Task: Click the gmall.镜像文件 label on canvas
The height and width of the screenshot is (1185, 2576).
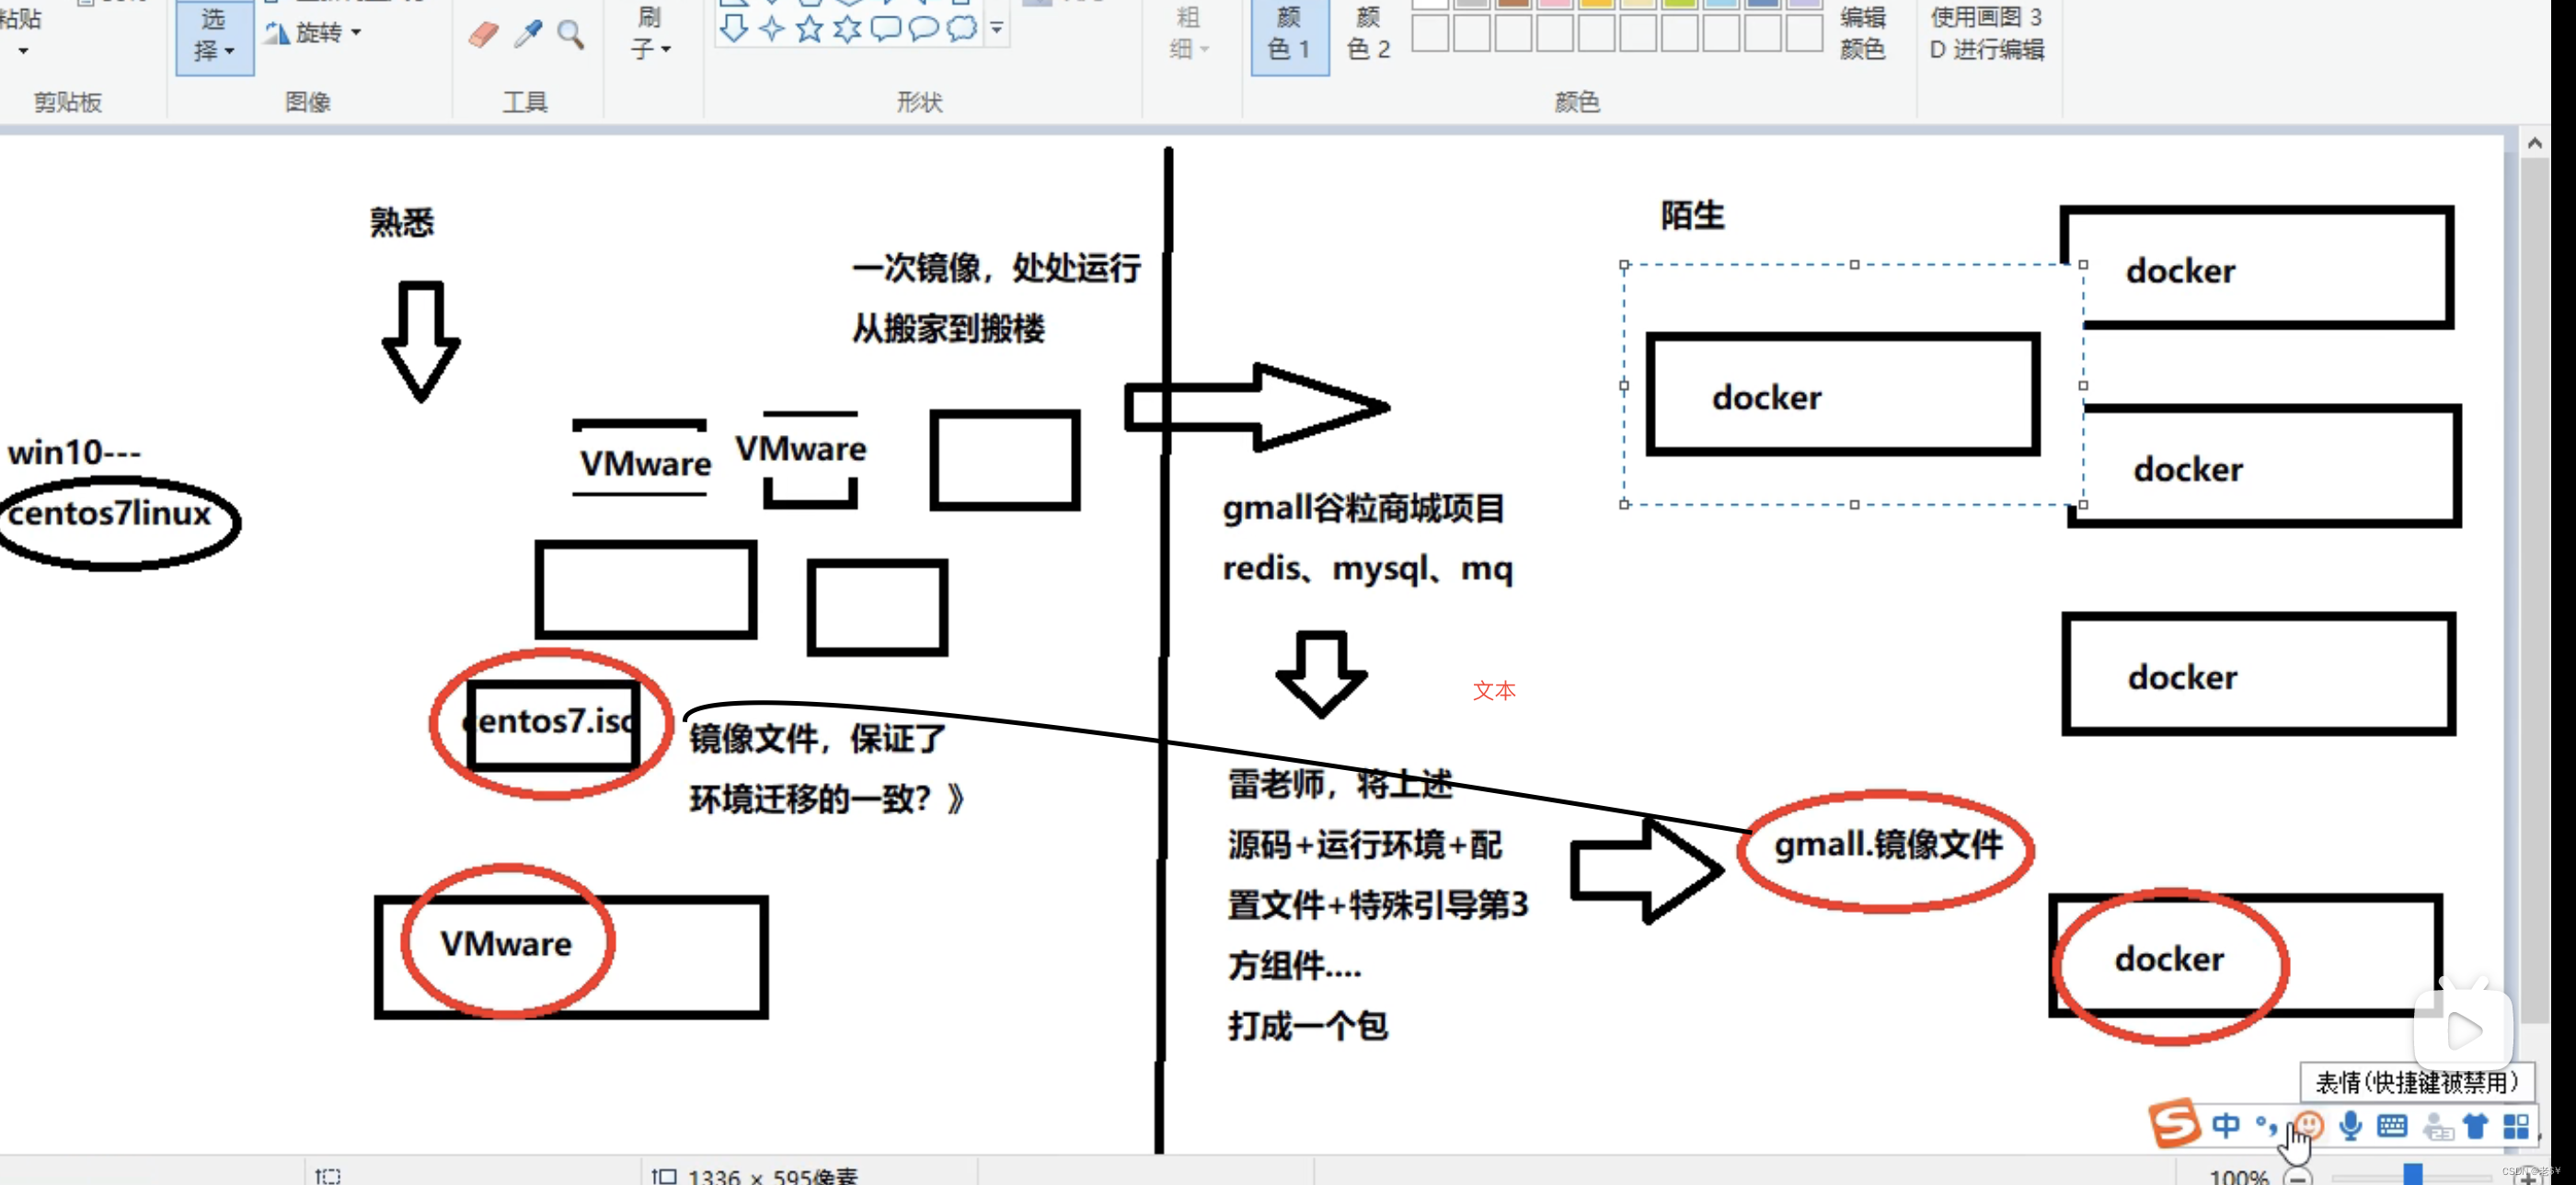Action: [x=1888, y=845]
